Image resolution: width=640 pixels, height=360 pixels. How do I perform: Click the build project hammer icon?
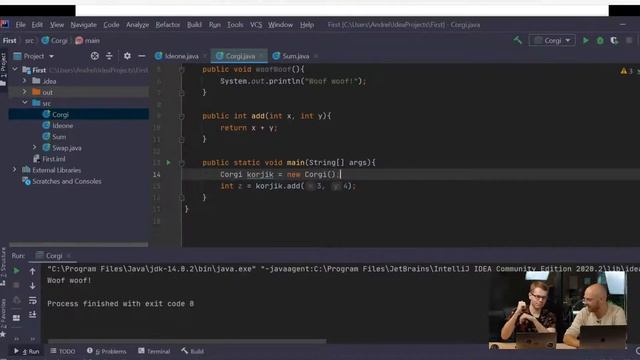click(x=518, y=40)
